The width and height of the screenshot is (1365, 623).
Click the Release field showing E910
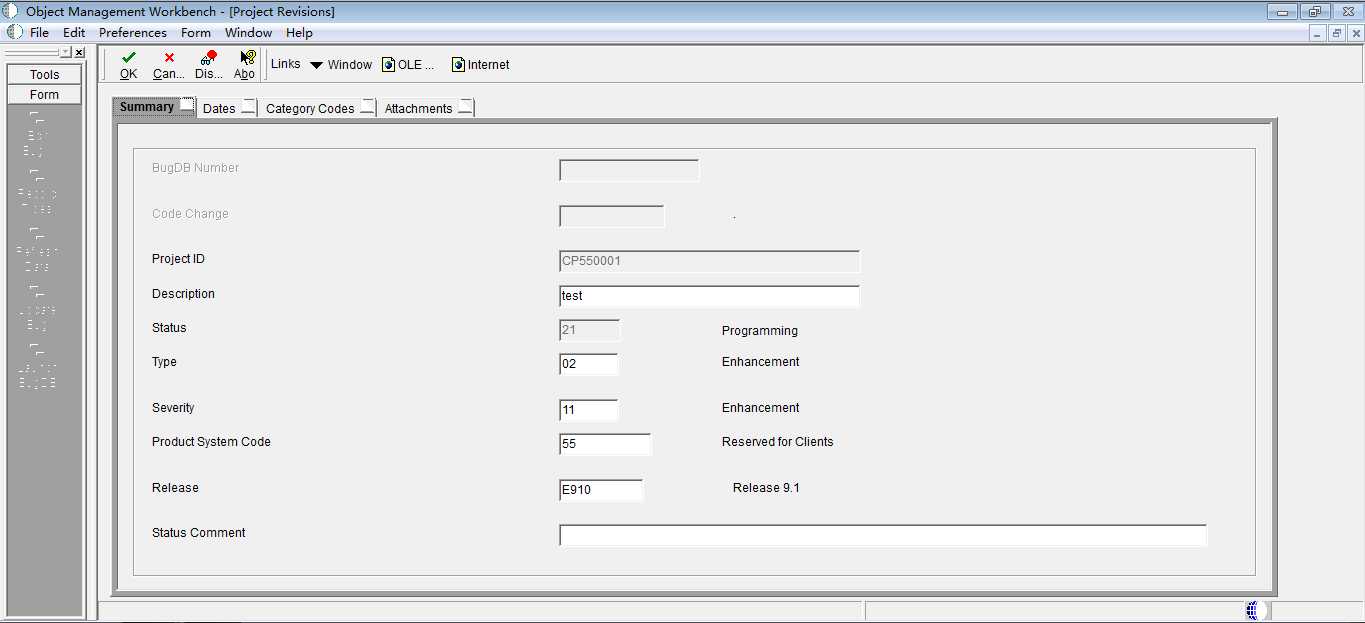[x=601, y=490]
